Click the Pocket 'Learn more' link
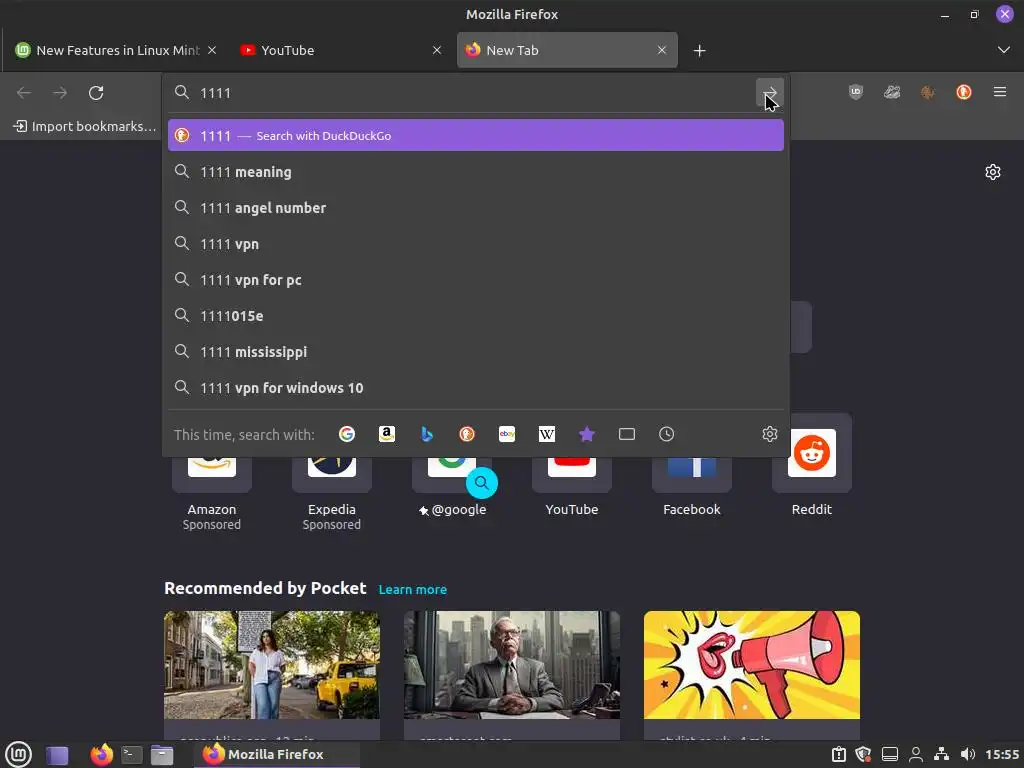Viewport: 1024px width, 768px height. [413, 589]
